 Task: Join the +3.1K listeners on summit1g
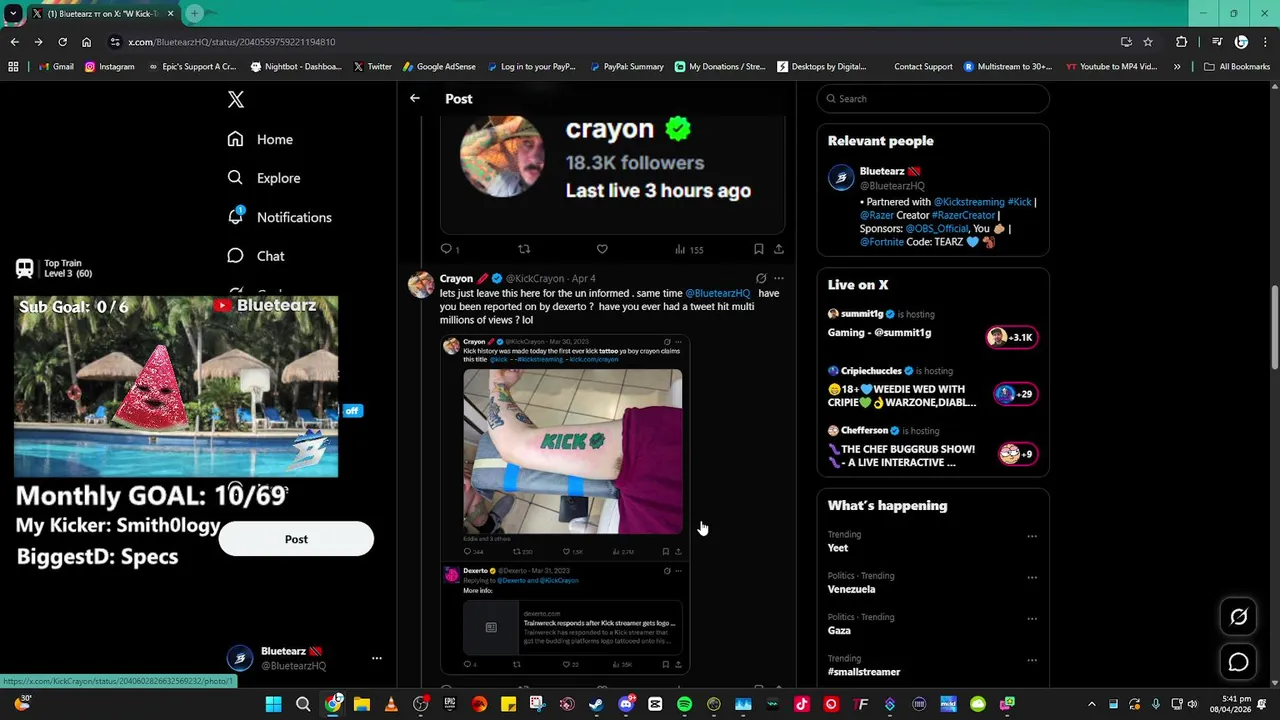coord(1011,337)
